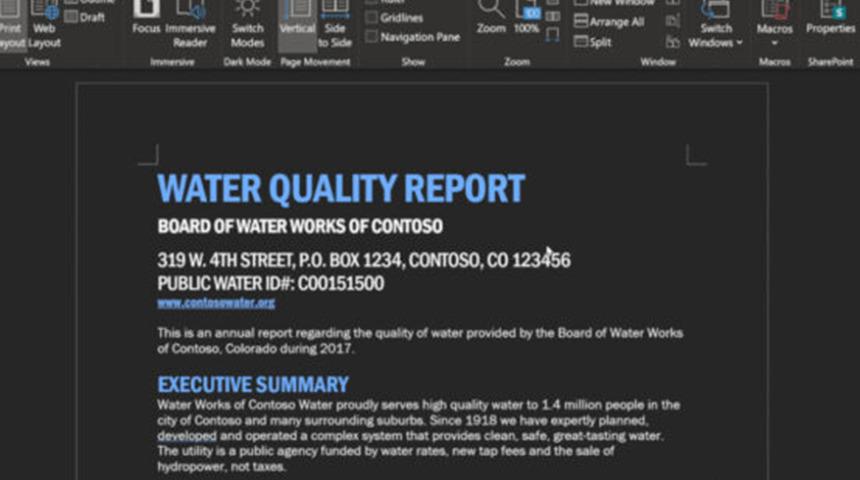Screen dimensions: 860x480
Task: Choose Side to Side page movement
Action: 335,25
